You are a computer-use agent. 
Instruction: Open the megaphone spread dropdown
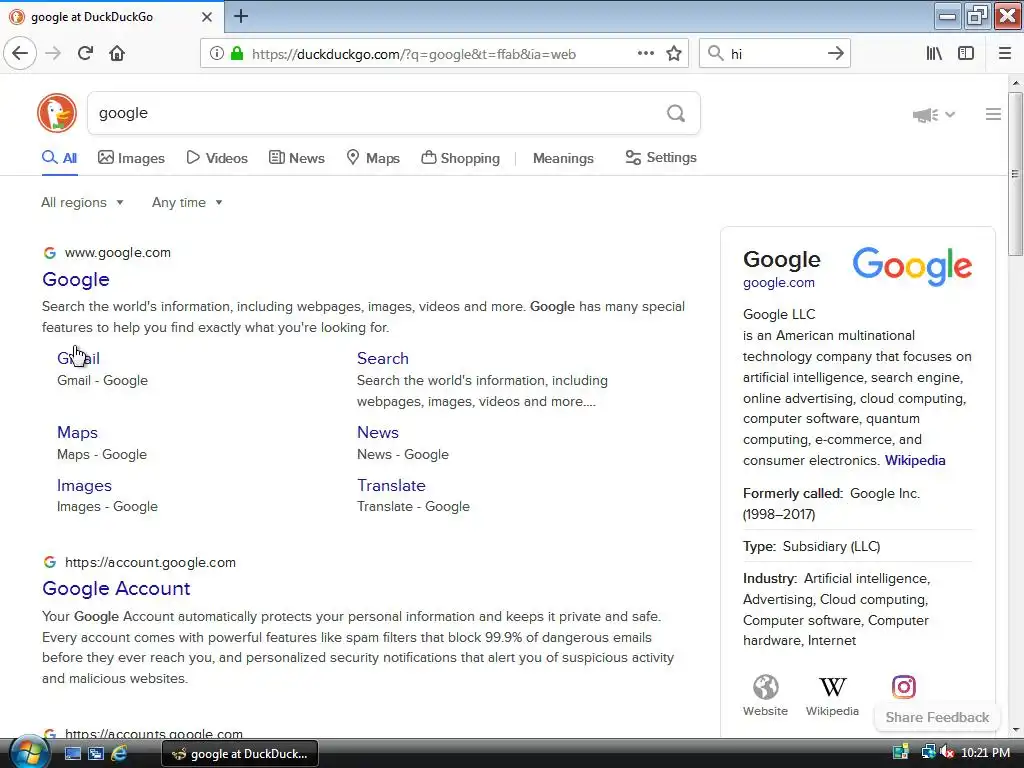(x=934, y=115)
